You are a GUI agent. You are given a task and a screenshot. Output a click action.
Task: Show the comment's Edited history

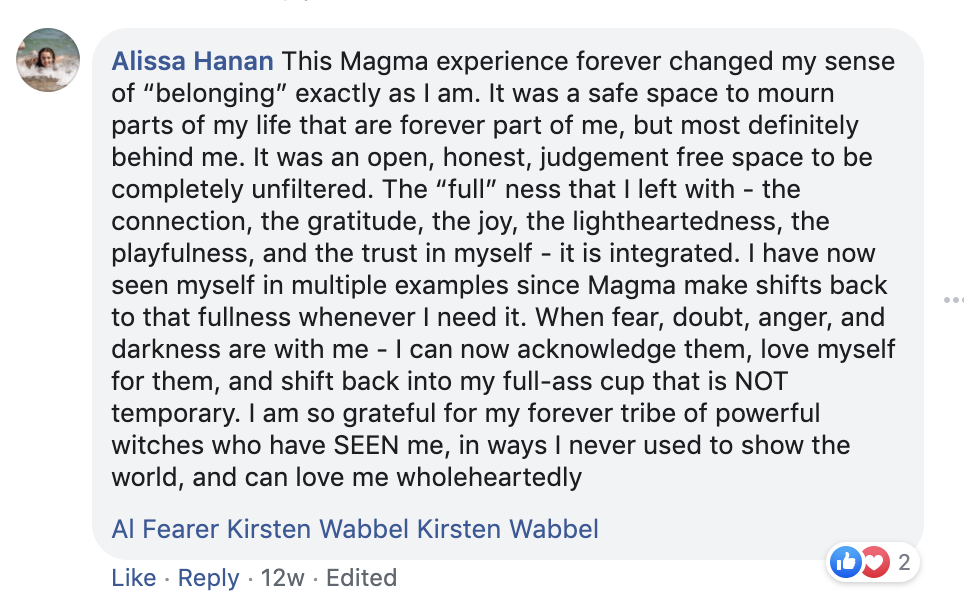360,578
